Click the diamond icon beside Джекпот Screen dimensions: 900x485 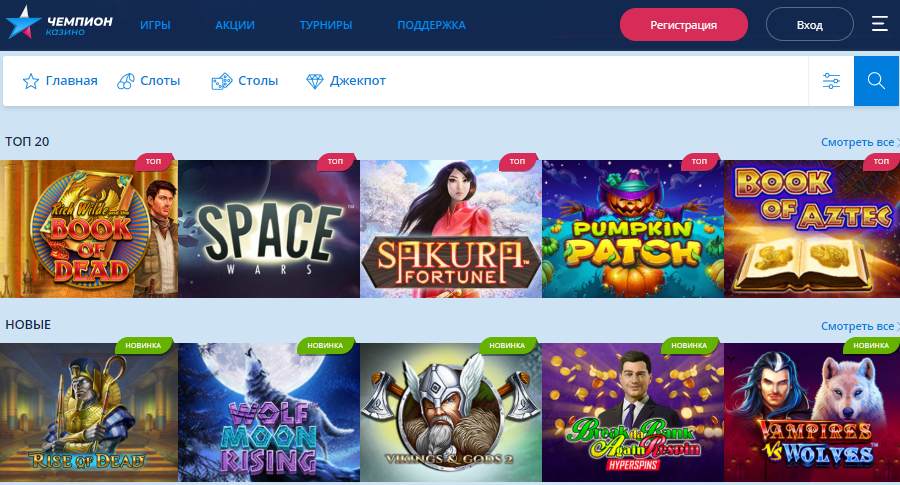click(315, 81)
